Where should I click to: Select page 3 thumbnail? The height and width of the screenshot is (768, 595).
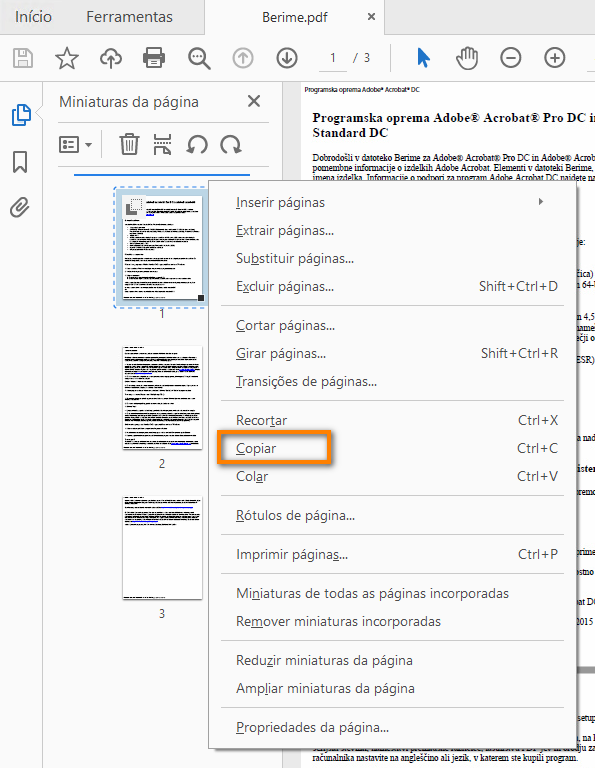(162, 548)
